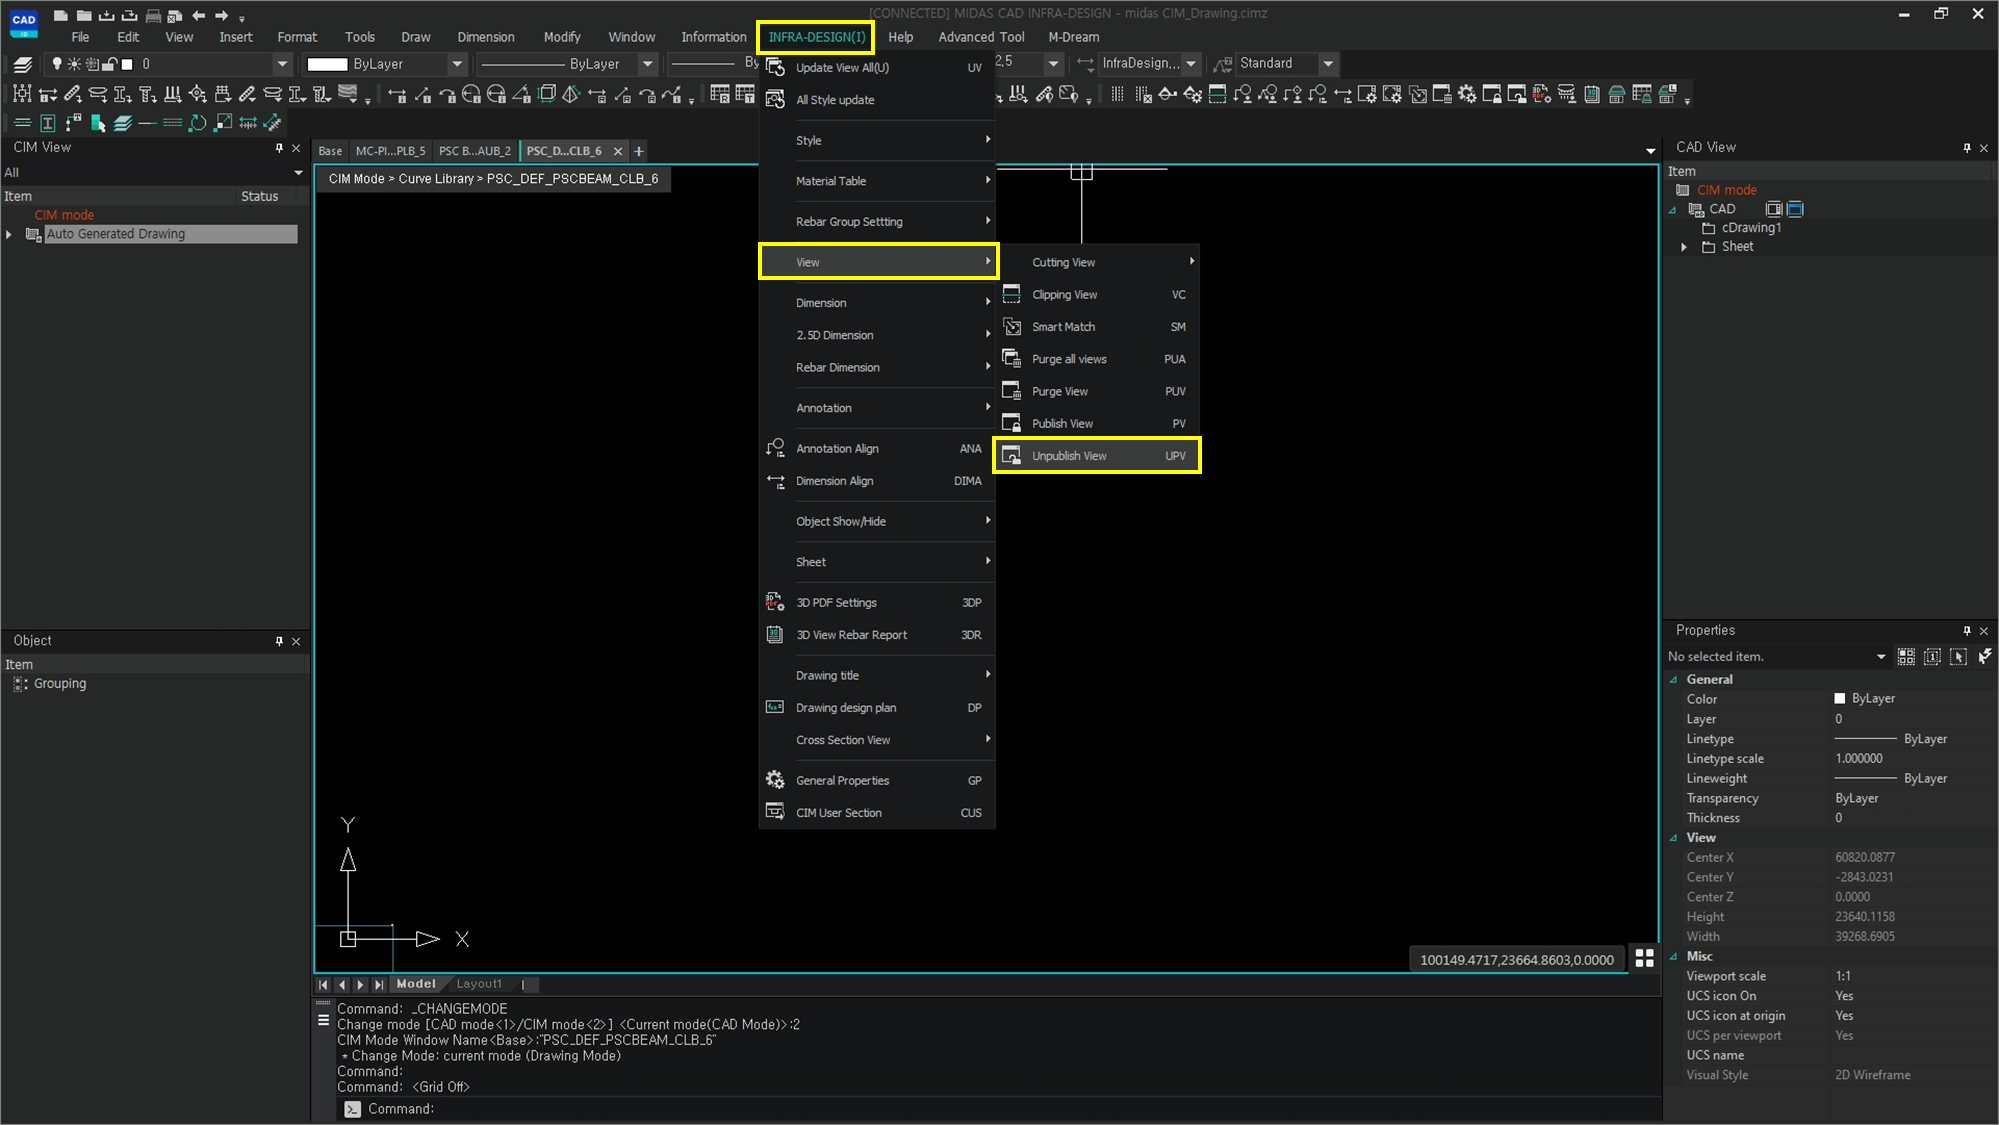Click the layers stack icon in the bottom toolbar row
This screenshot has width=1999, height=1125.
(x=123, y=123)
